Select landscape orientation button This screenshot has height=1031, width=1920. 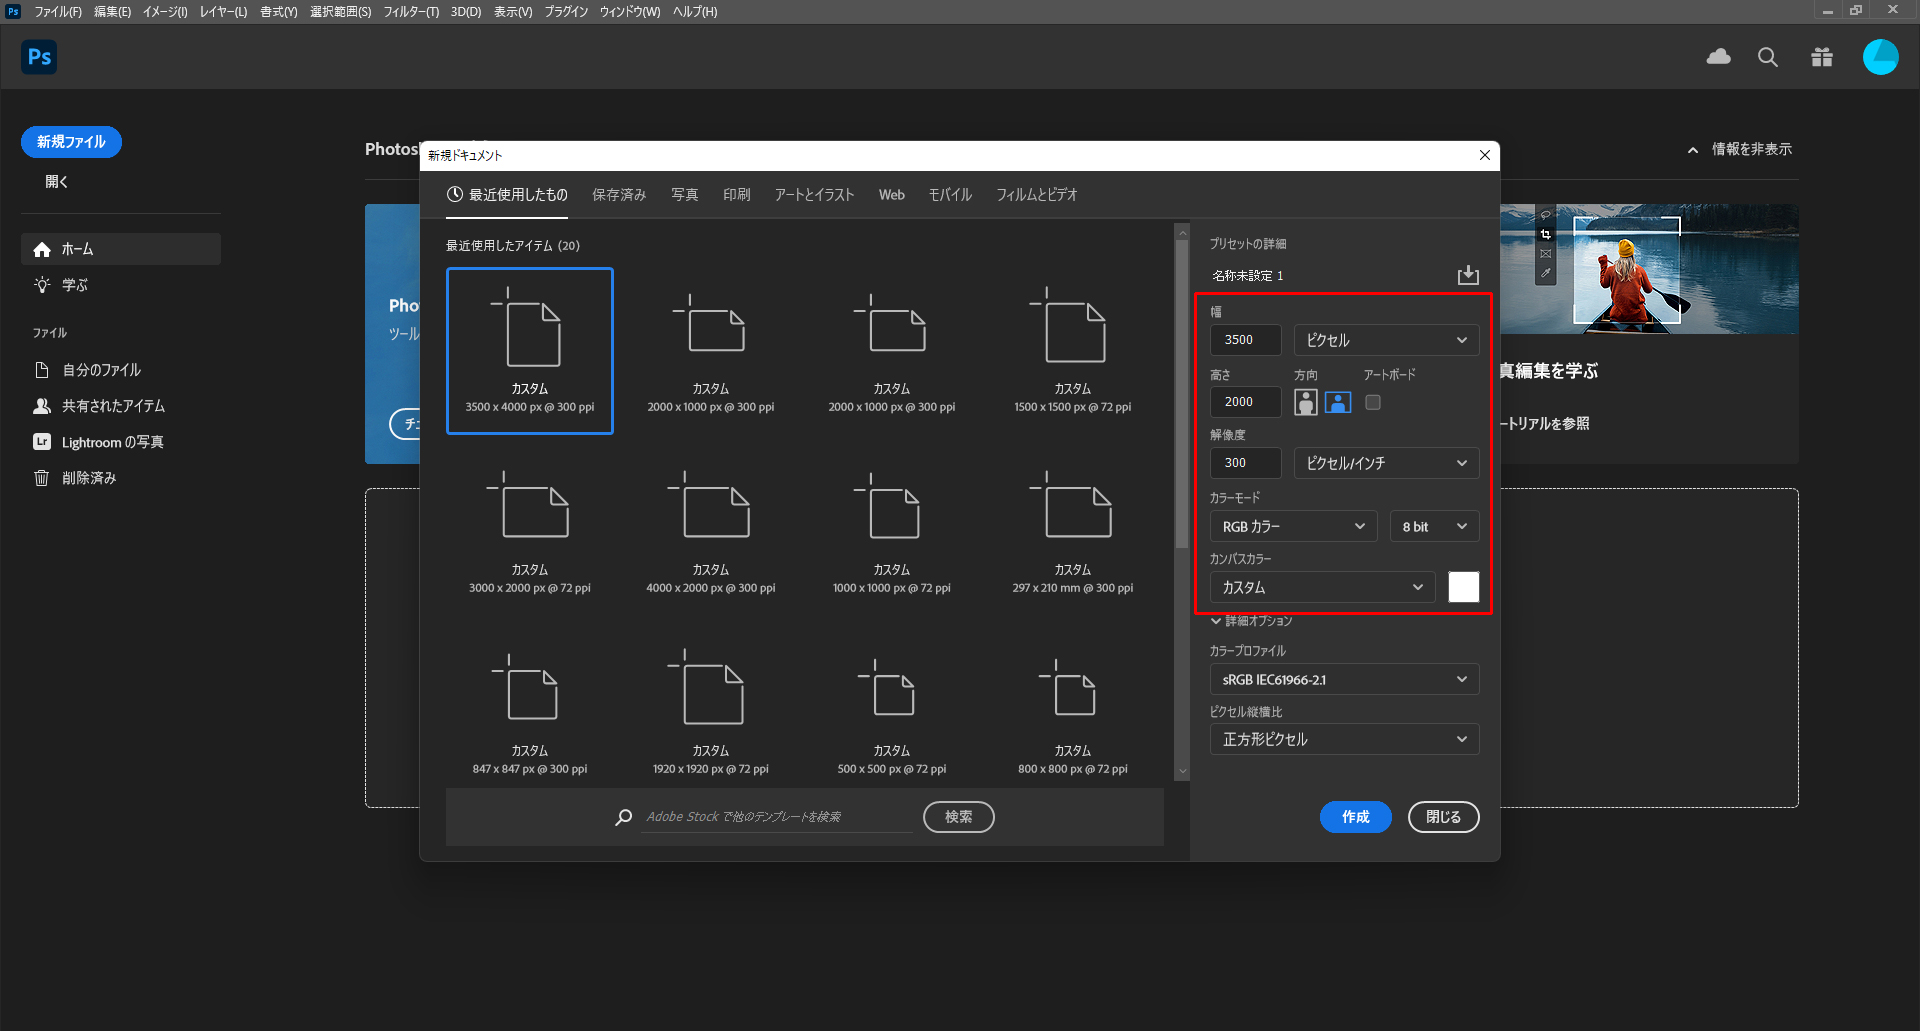1337,402
